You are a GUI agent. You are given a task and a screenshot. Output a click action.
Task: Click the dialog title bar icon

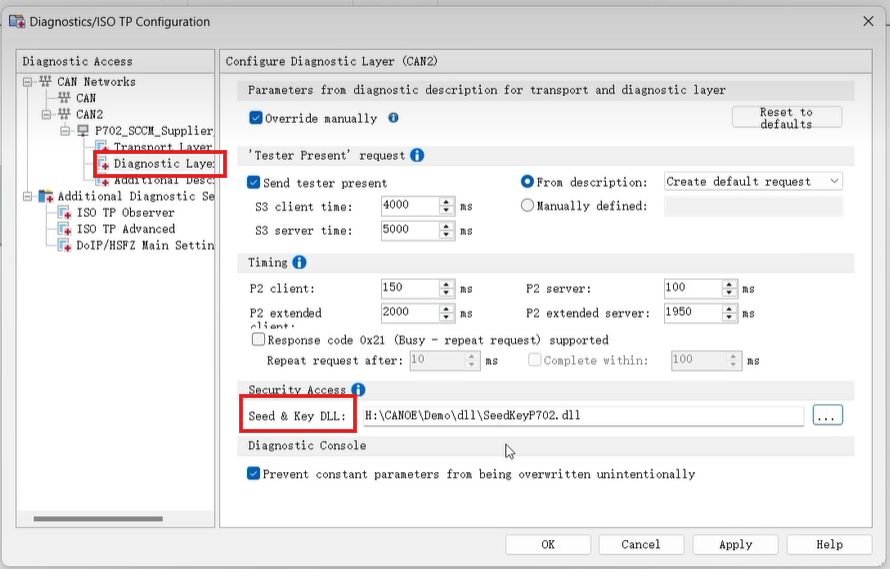coord(17,22)
